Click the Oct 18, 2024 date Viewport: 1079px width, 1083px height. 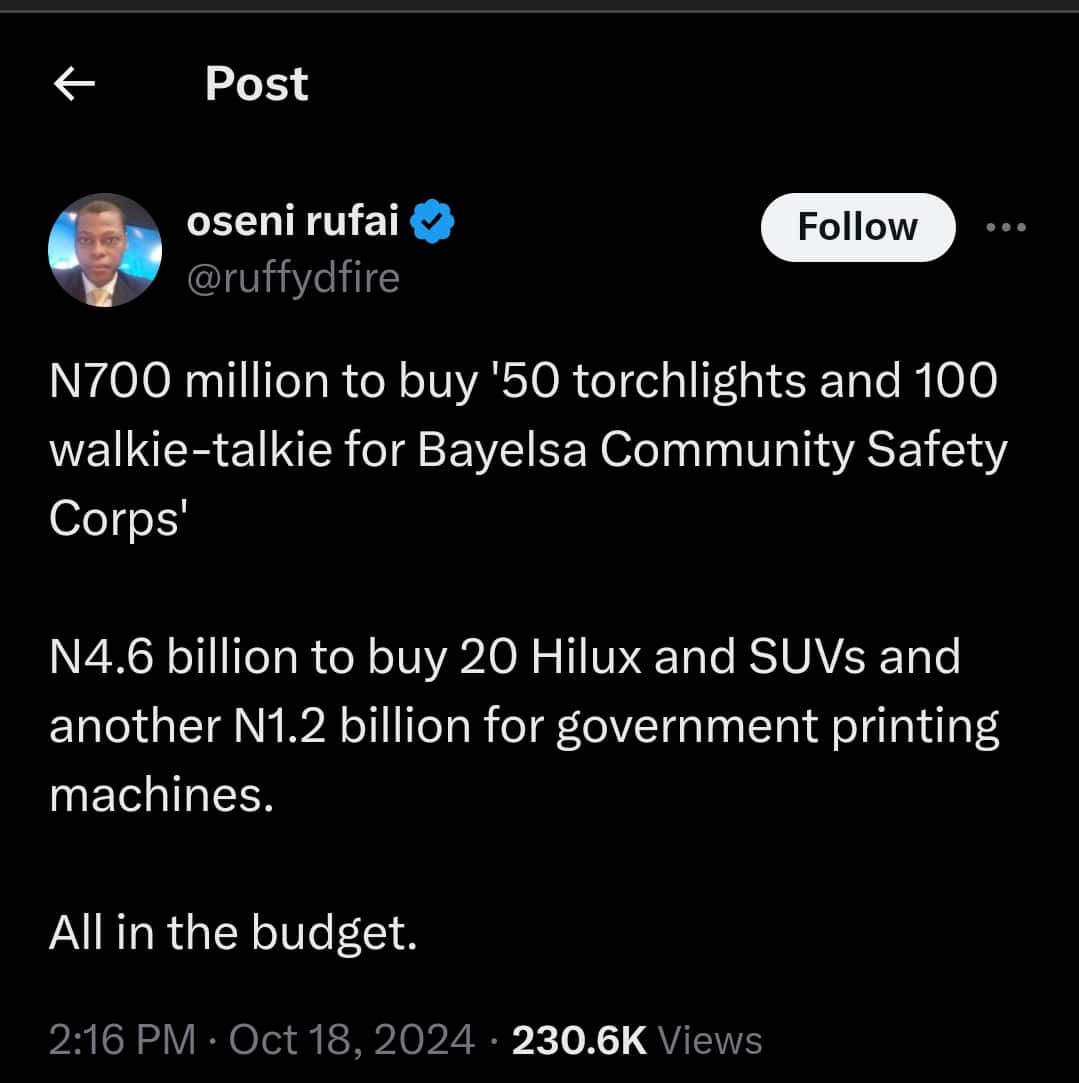coord(351,1040)
